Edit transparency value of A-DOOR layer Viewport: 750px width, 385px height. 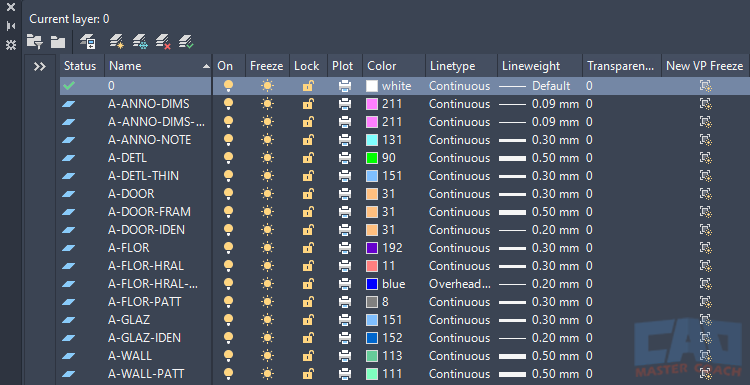coord(589,194)
